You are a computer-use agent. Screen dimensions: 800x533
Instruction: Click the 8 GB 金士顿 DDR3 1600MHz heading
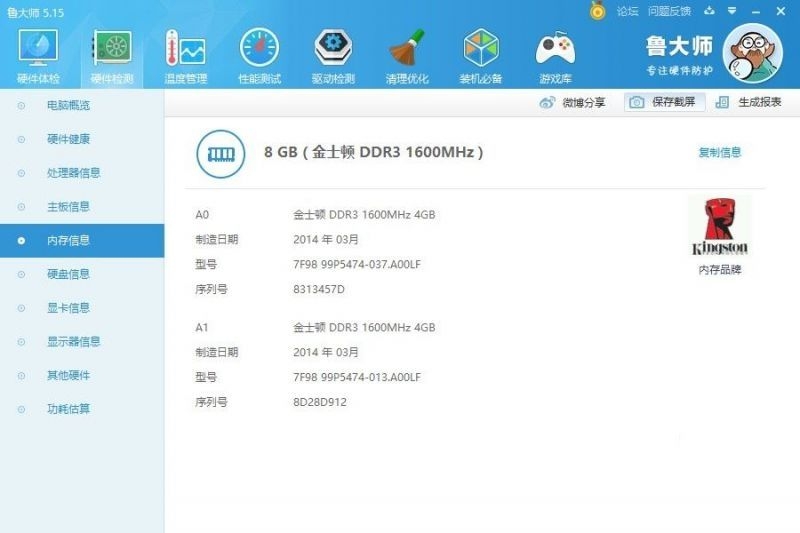[373, 152]
